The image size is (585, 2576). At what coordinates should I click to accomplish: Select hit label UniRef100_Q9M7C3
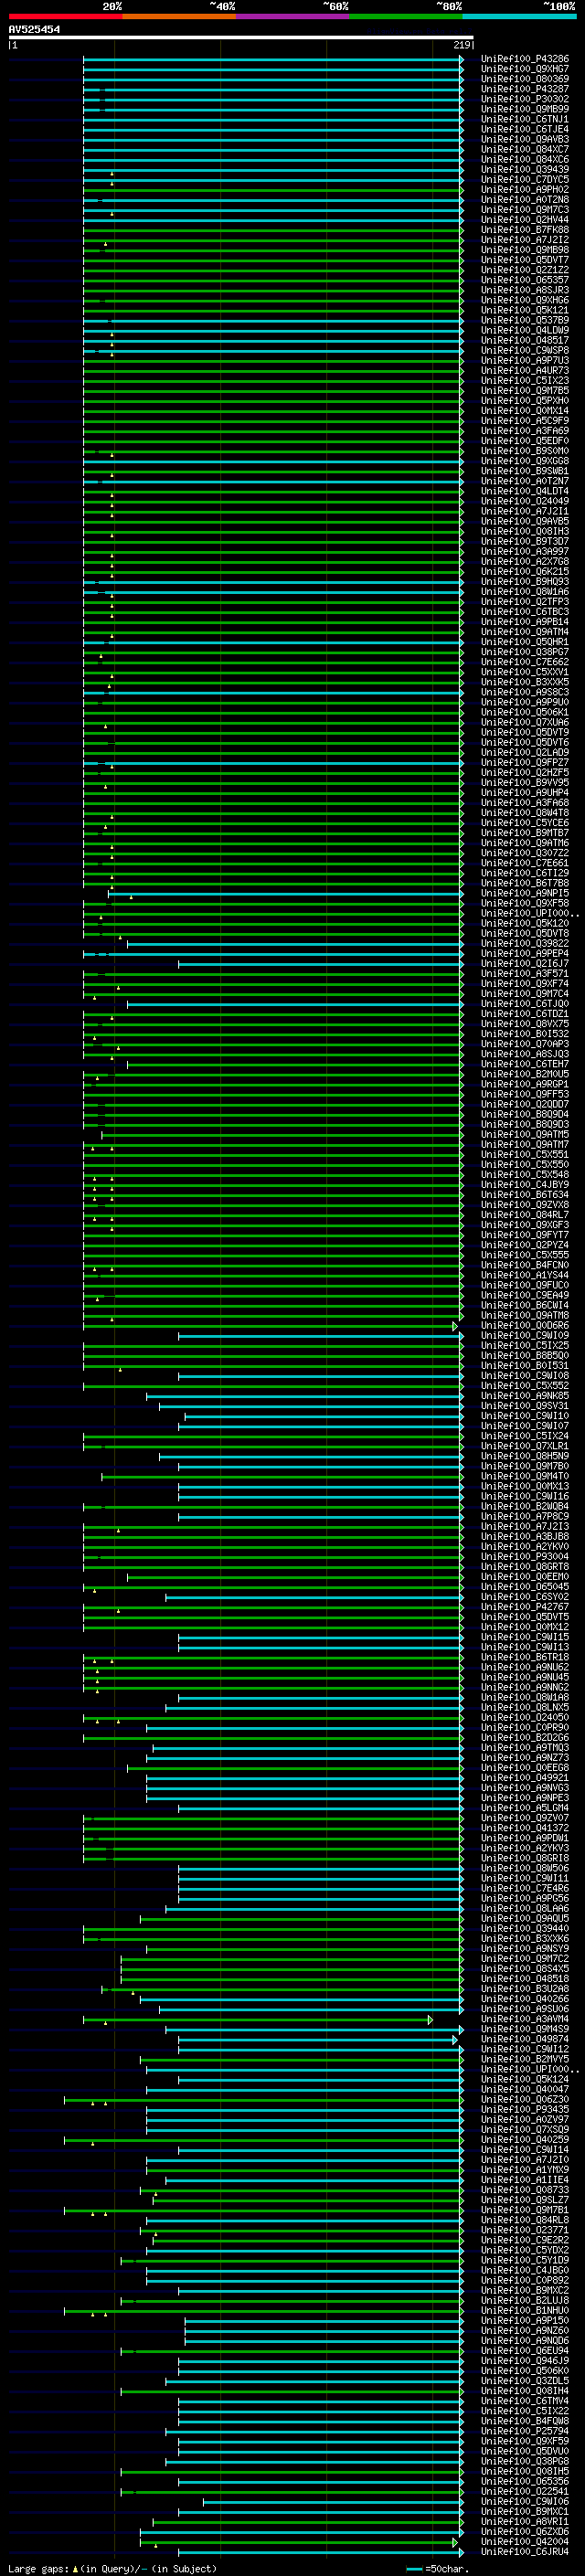tap(525, 209)
